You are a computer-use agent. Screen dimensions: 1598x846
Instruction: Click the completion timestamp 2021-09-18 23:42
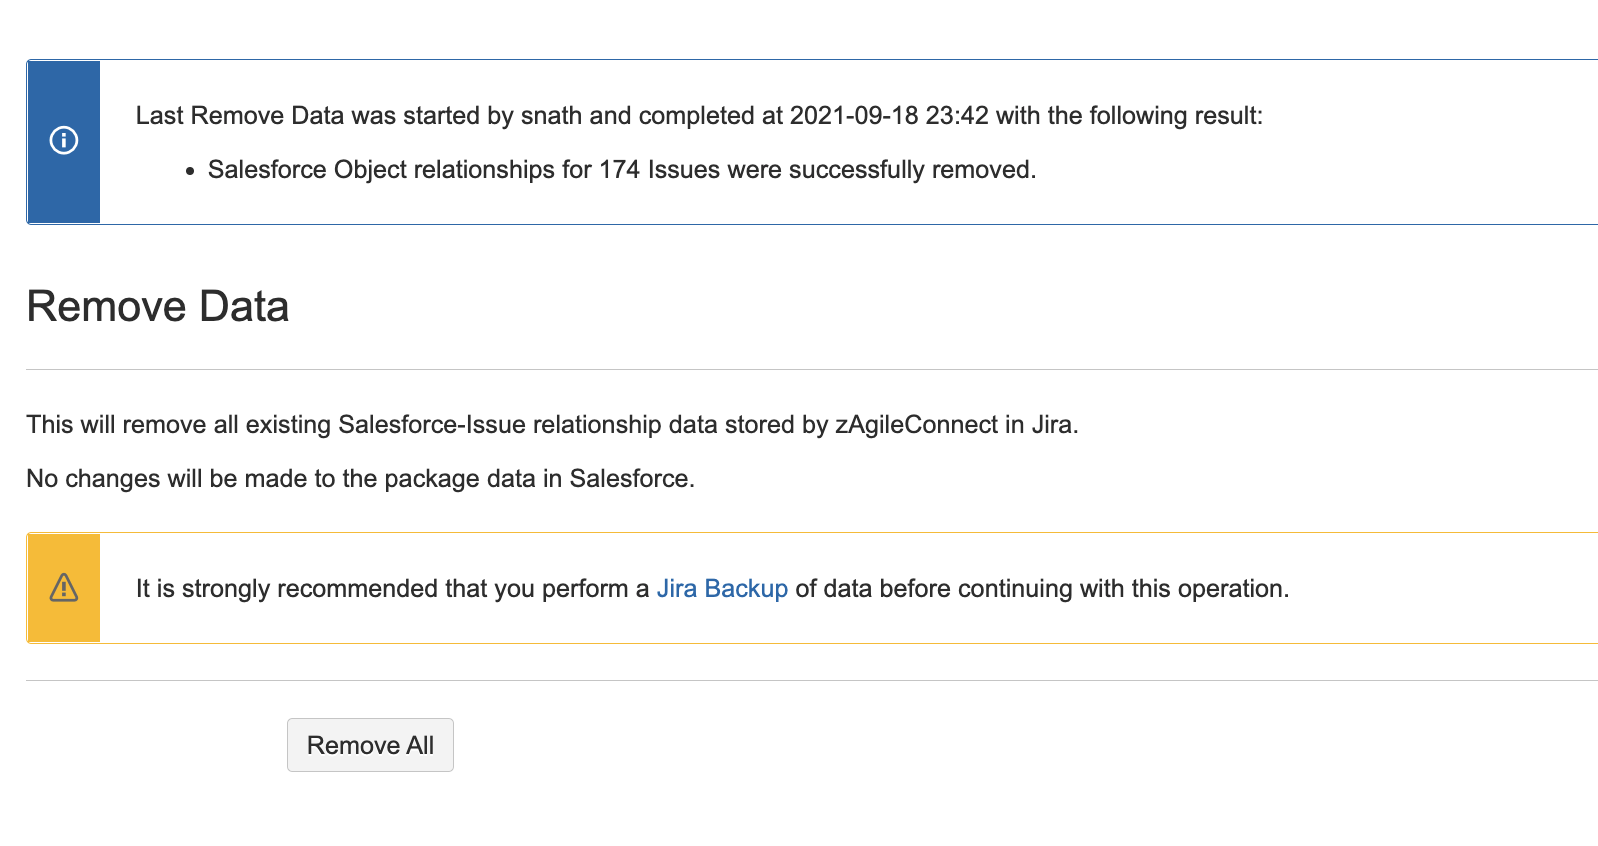pos(888,116)
